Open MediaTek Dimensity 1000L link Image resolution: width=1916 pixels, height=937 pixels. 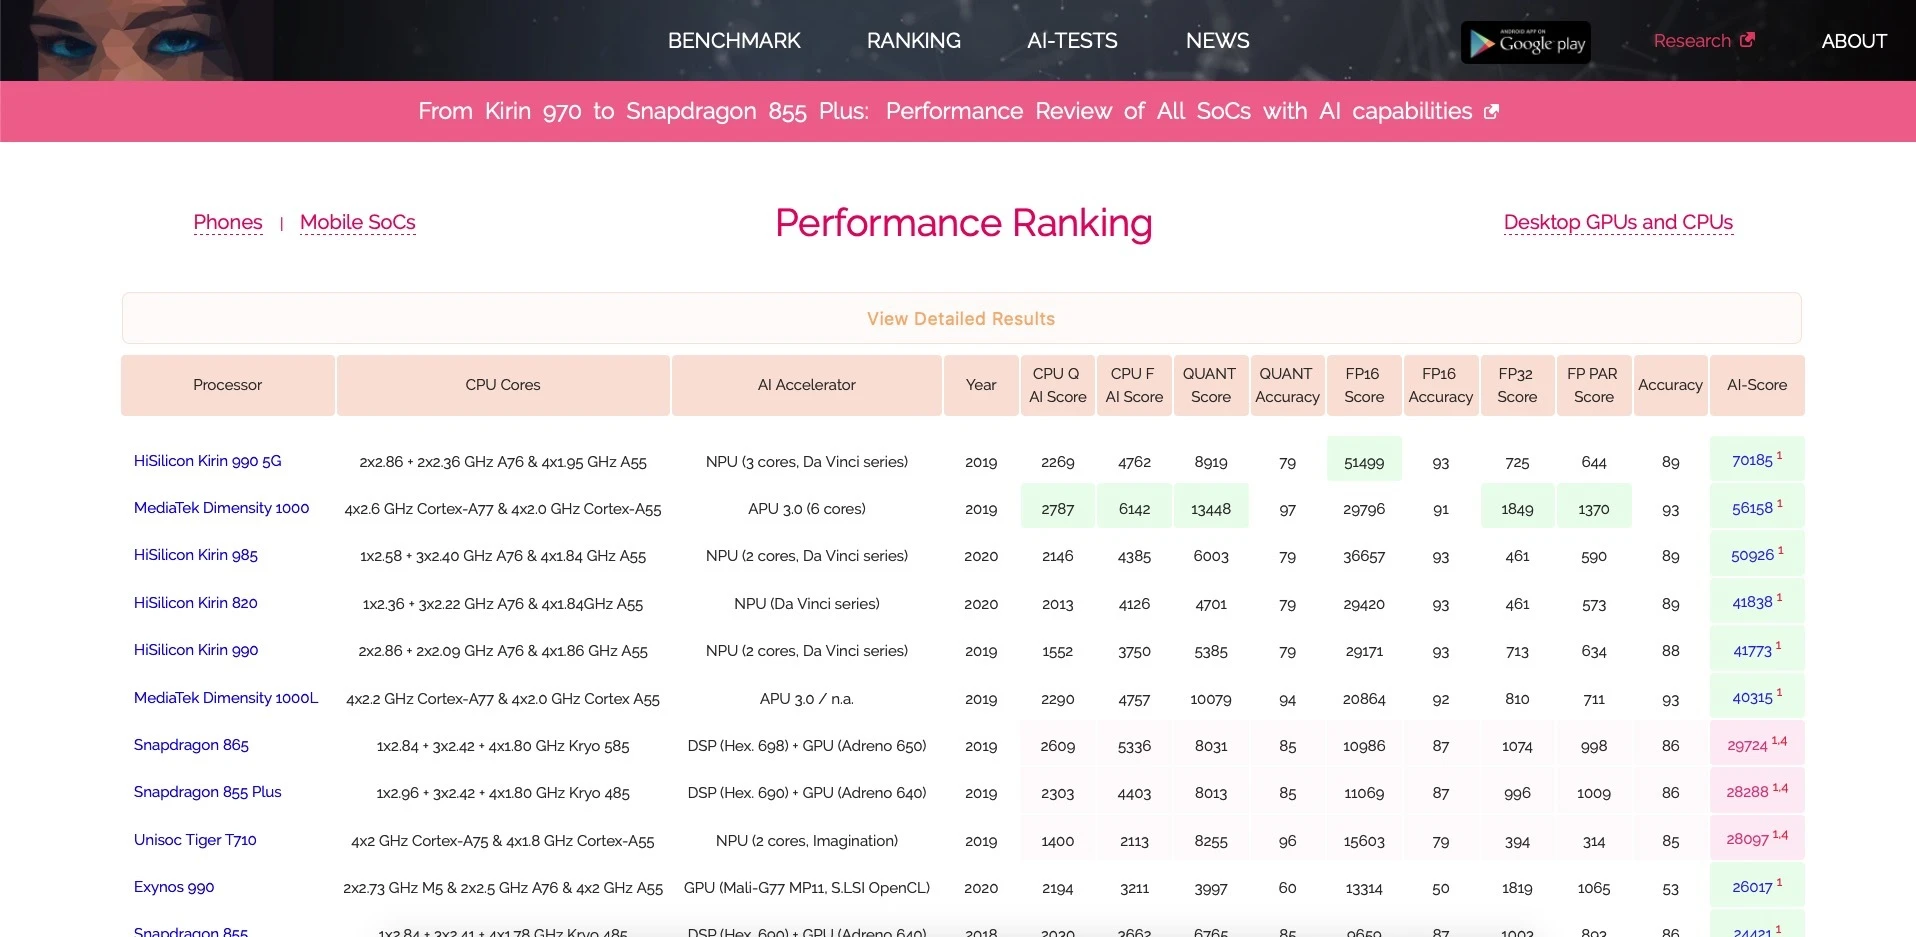coord(226,698)
